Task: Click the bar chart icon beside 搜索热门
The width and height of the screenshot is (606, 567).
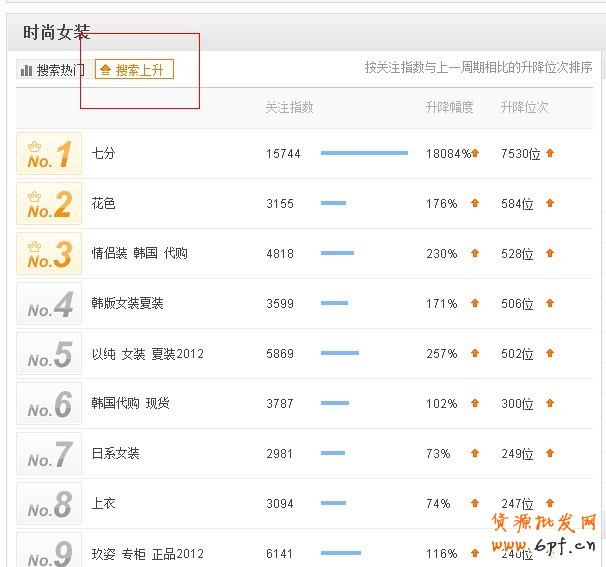Action: pos(27,70)
